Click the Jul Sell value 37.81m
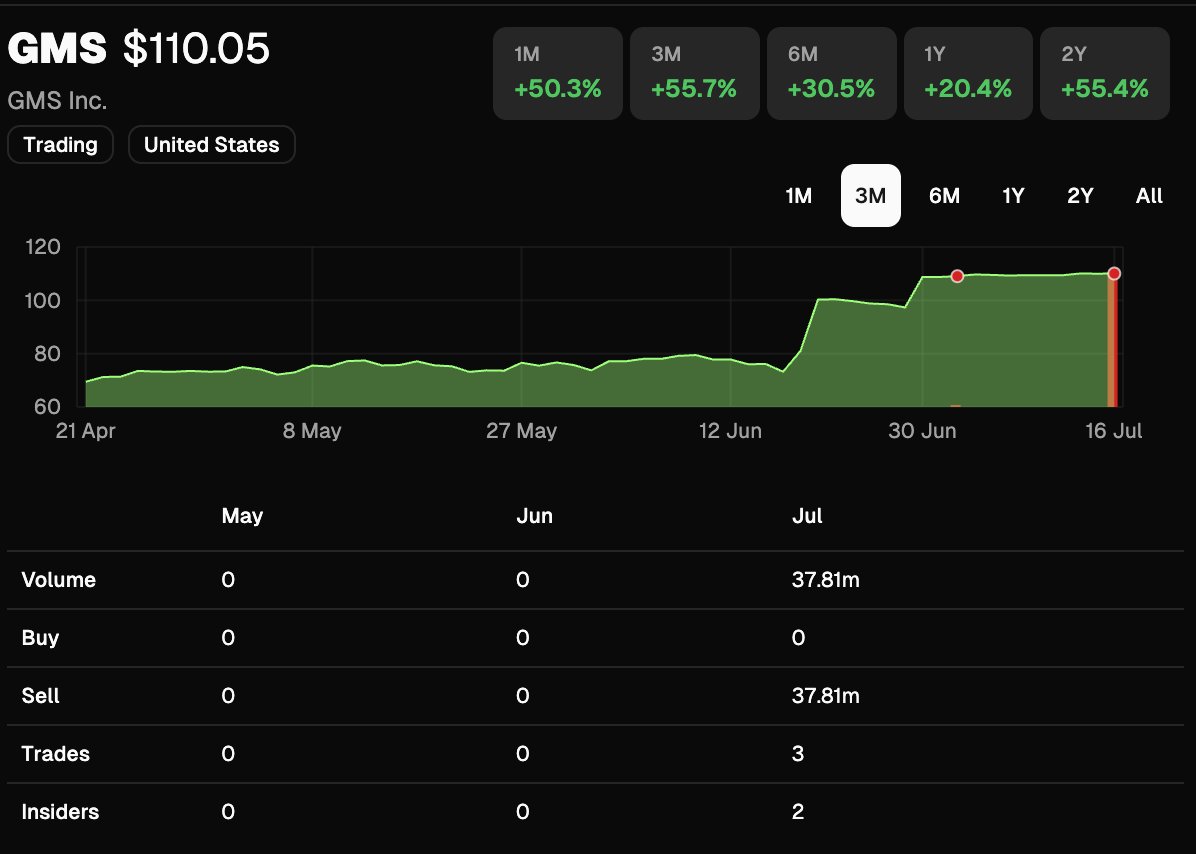Image resolution: width=1196 pixels, height=854 pixels. click(x=825, y=695)
